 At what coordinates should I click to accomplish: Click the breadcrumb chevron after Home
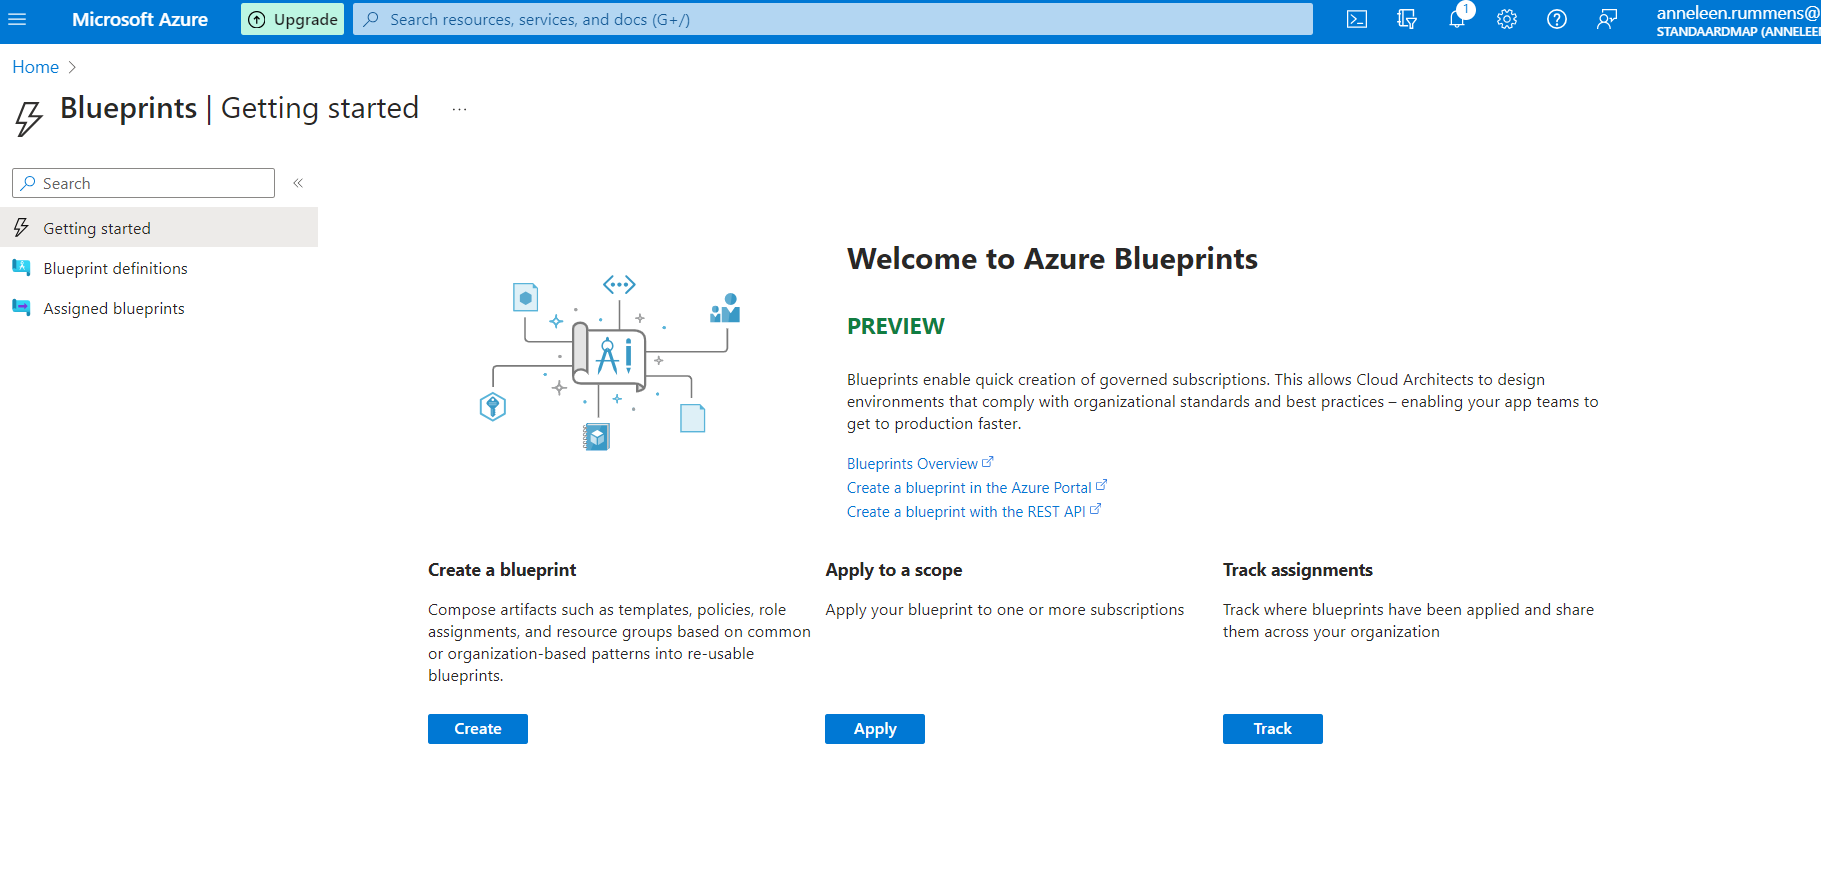coord(72,67)
